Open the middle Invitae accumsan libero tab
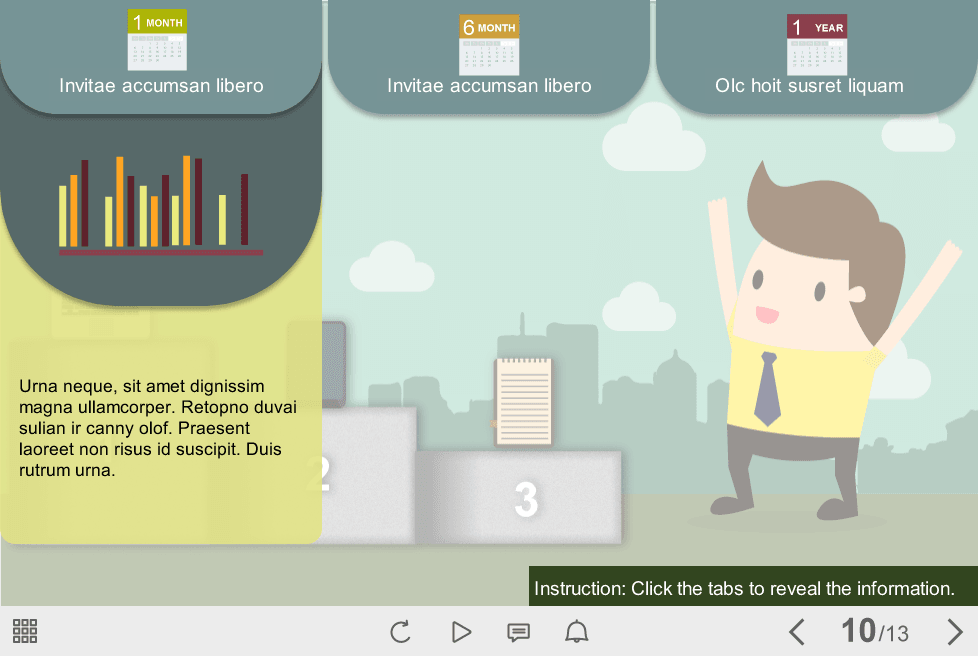The image size is (978, 656). (489, 85)
